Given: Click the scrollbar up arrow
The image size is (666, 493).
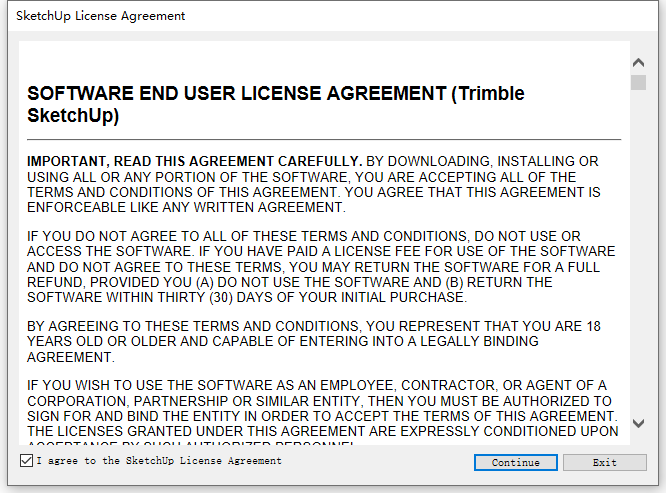Looking at the screenshot, I should click(x=638, y=63).
